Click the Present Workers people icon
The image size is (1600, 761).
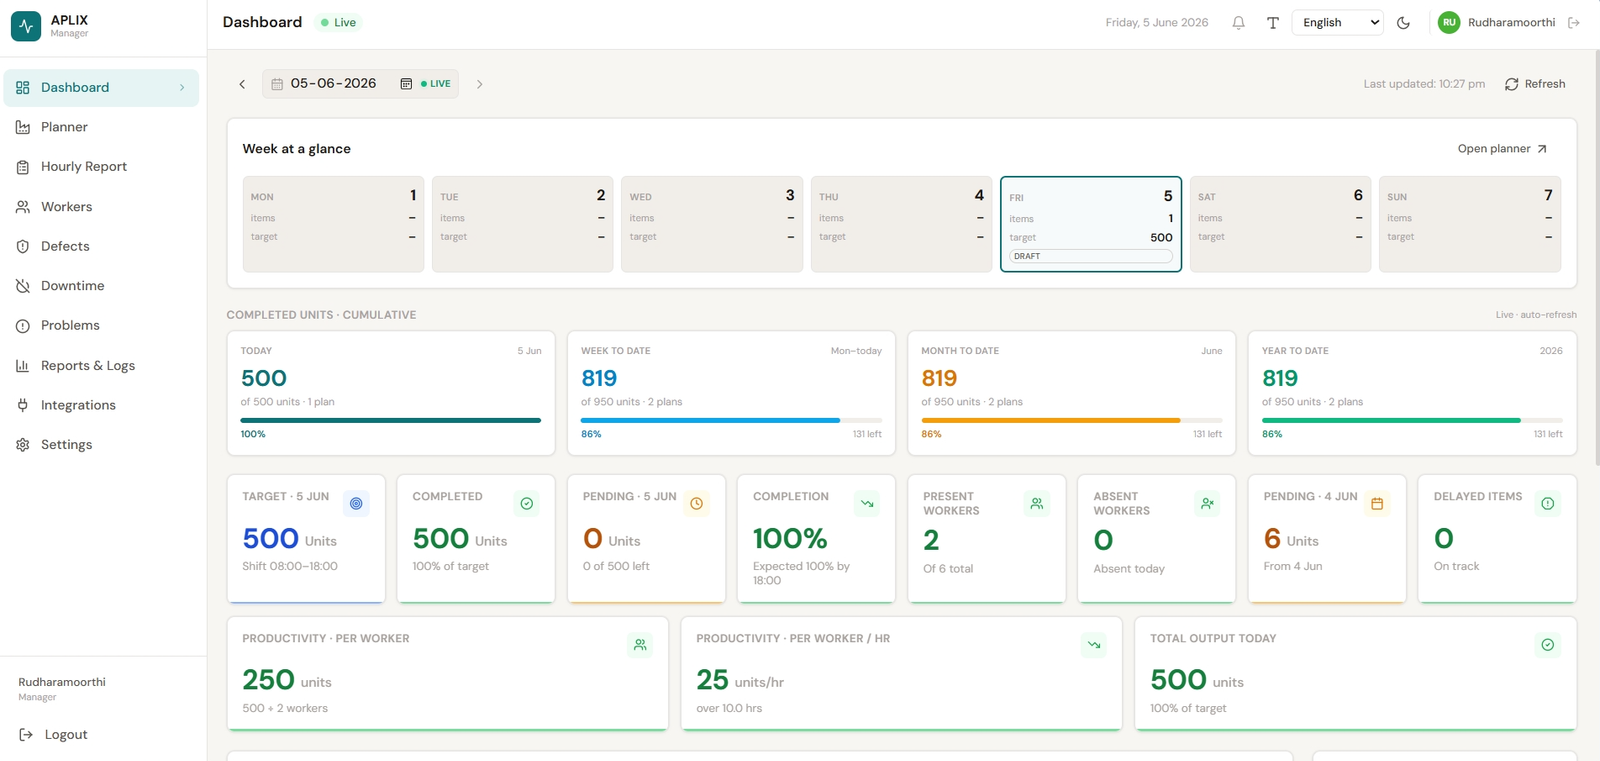pos(1037,504)
